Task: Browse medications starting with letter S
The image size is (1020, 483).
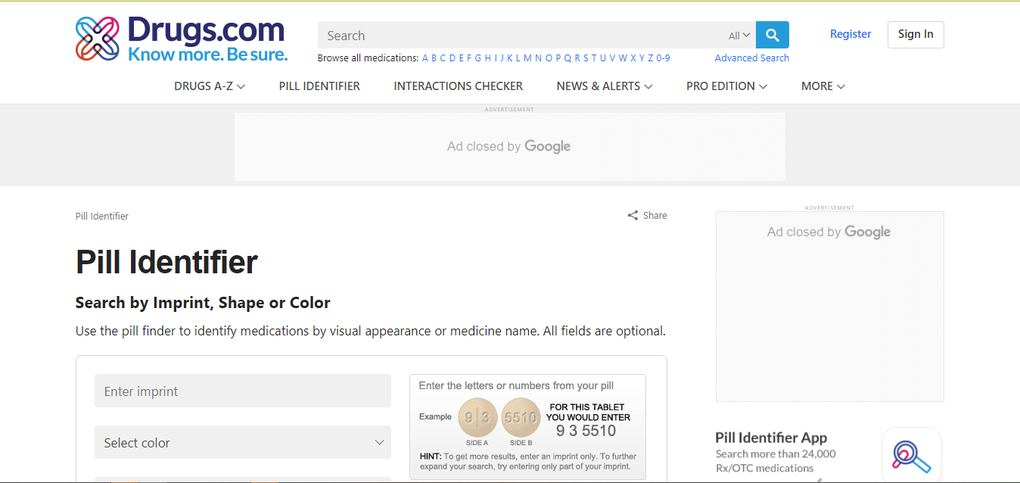Action: point(585,58)
